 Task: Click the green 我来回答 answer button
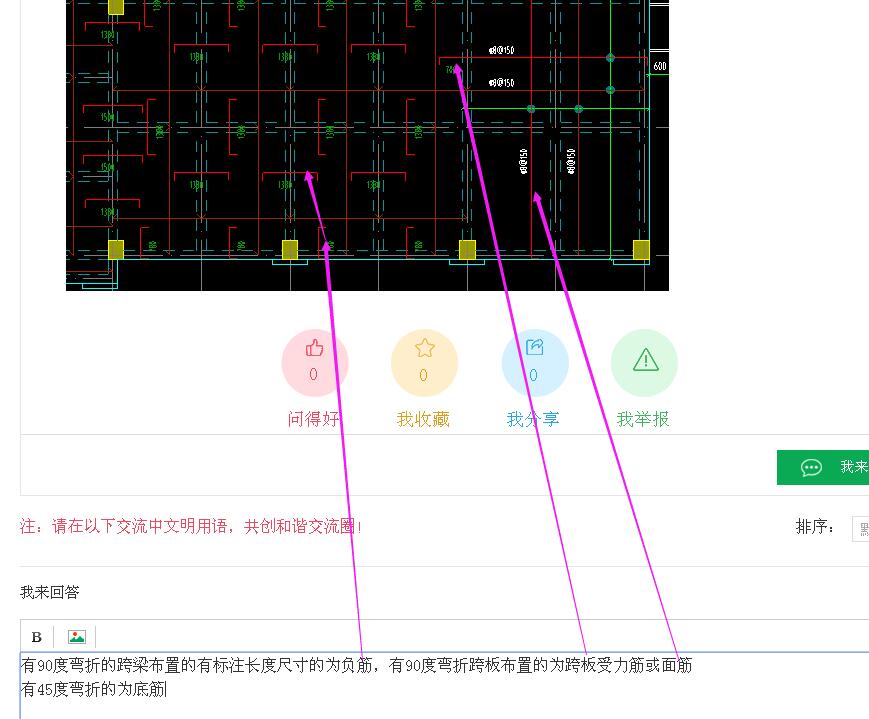830,467
